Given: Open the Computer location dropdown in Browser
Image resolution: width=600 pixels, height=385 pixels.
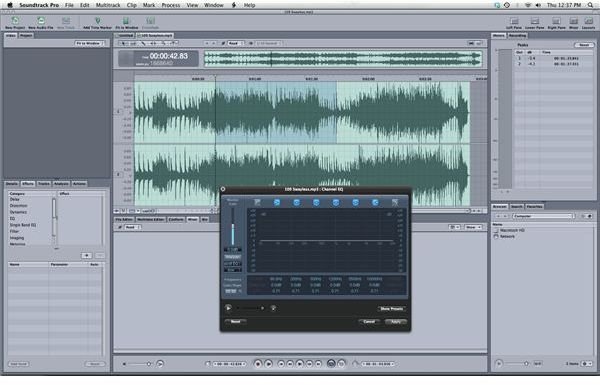Looking at the screenshot, I should click(x=543, y=216).
